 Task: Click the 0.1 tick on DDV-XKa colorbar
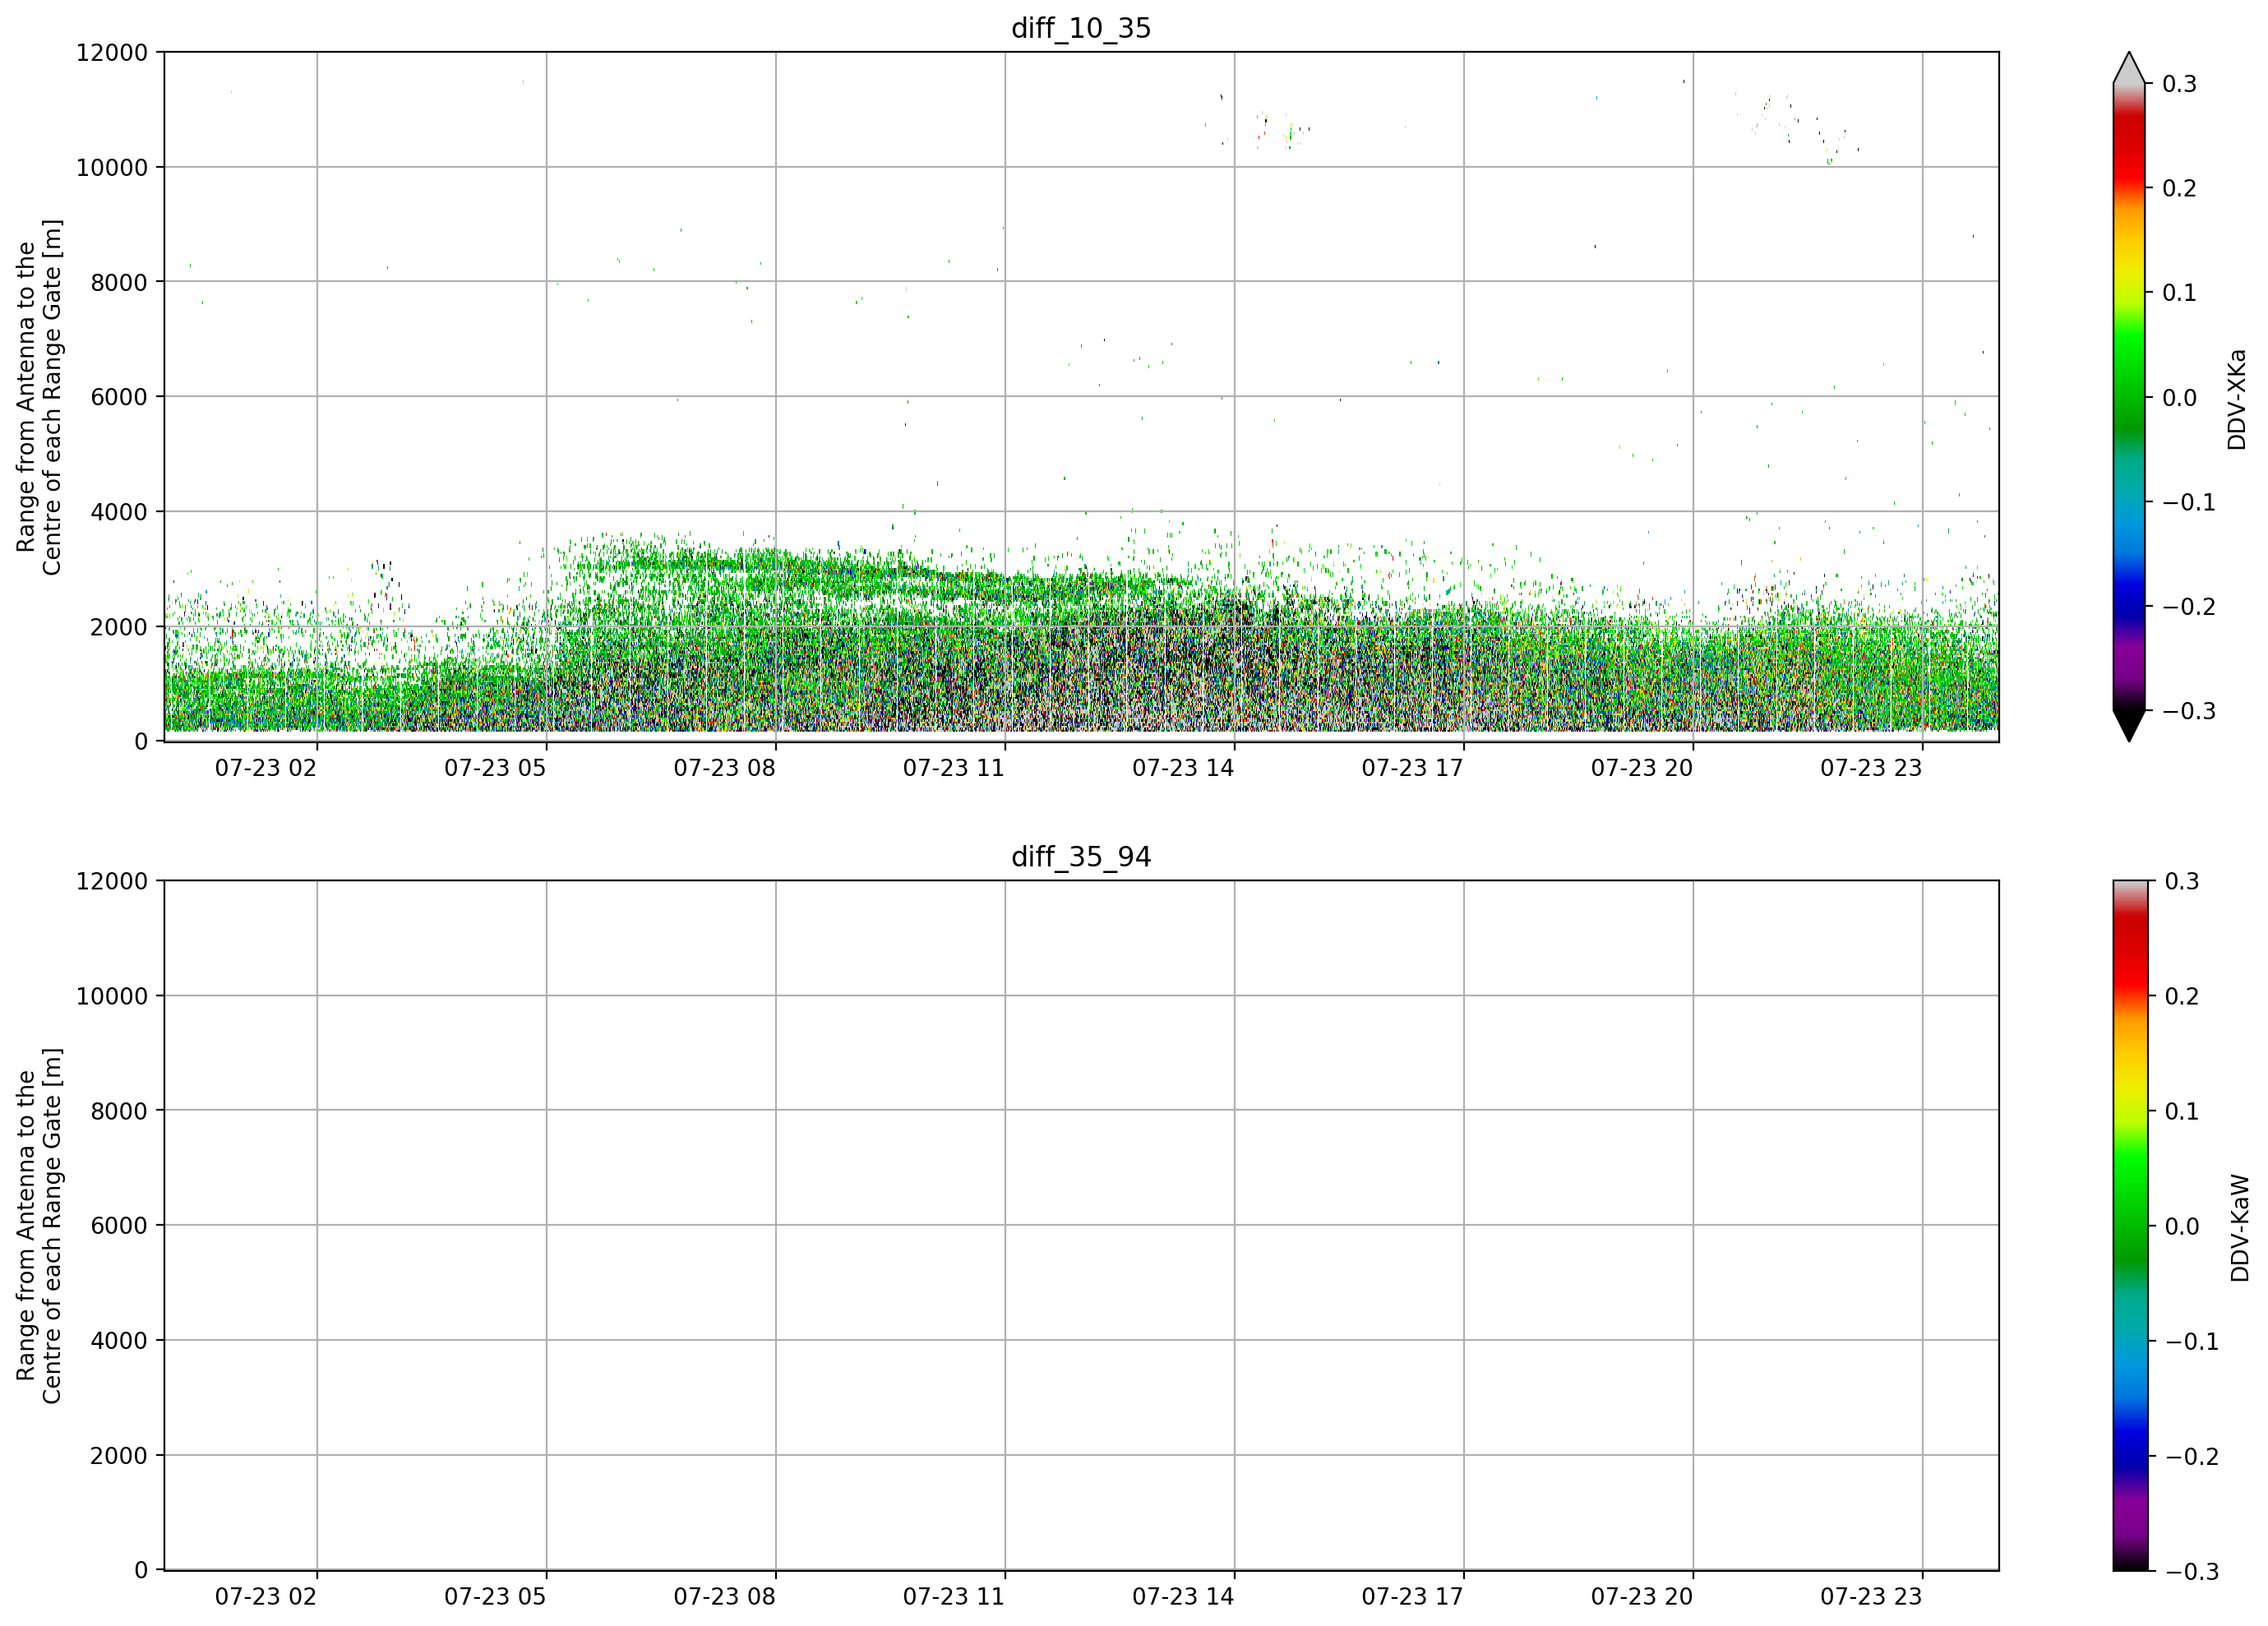click(x=2179, y=293)
